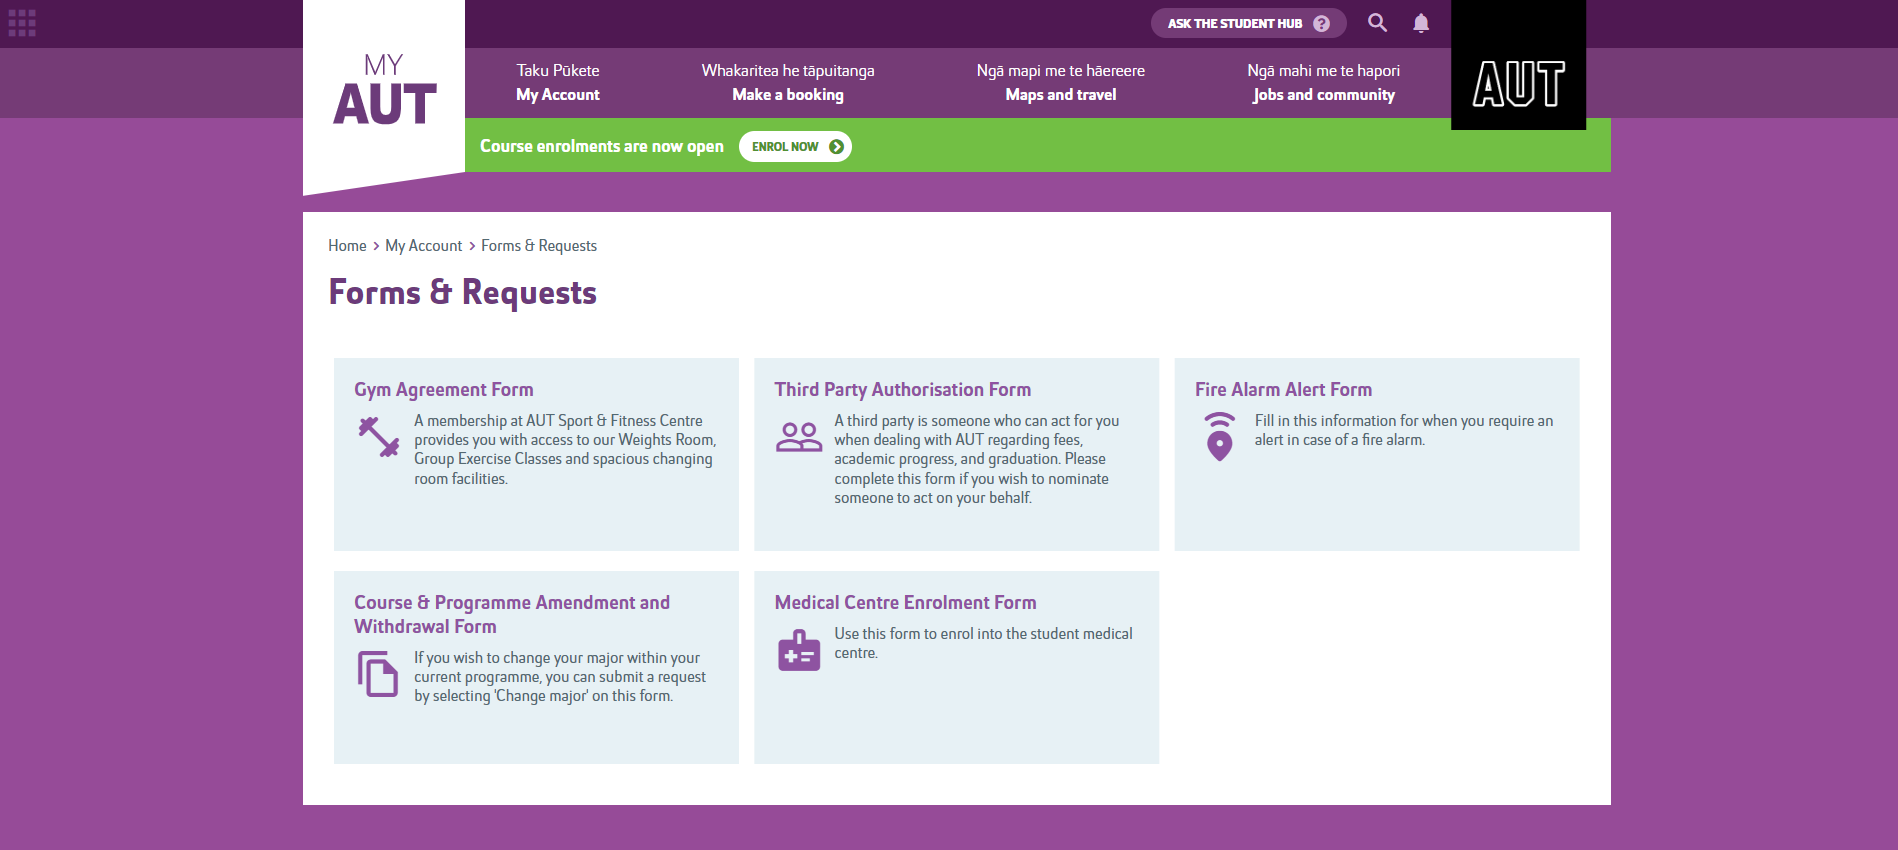Viewport: 1898px width, 850px height.
Task: Click the Gym Agreement membership description text
Action: (x=565, y=450)
